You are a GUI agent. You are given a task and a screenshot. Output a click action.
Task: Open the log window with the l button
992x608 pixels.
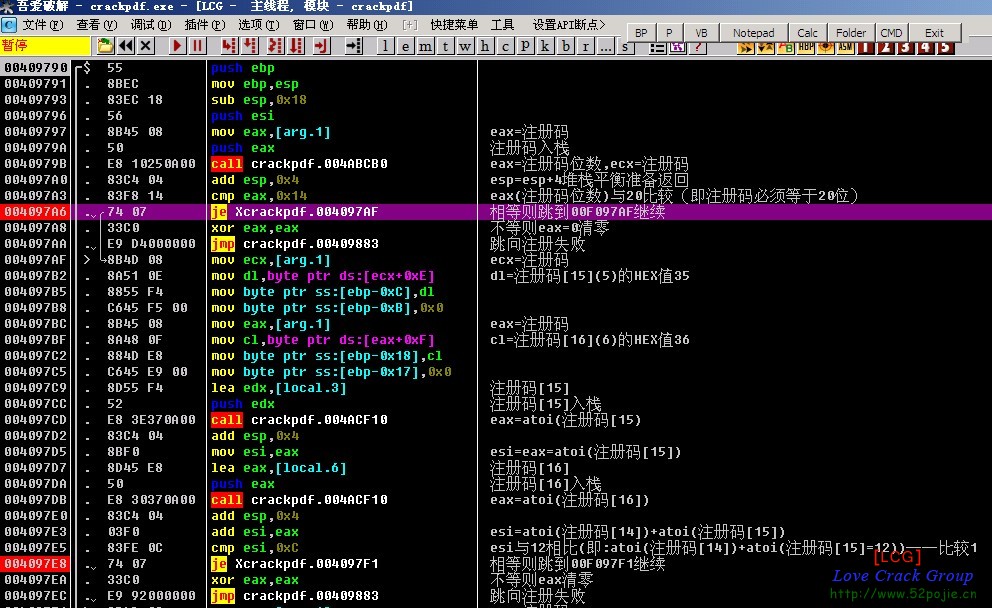pyautogui.click(x=385, y=46)
